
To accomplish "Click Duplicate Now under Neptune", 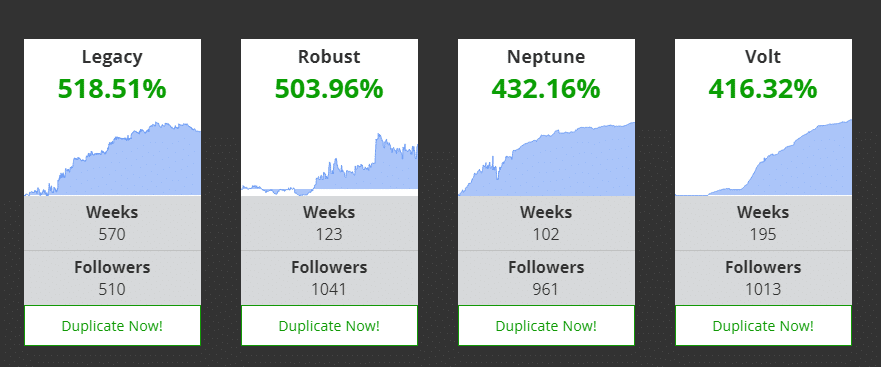I will click(x=546, y=325).
